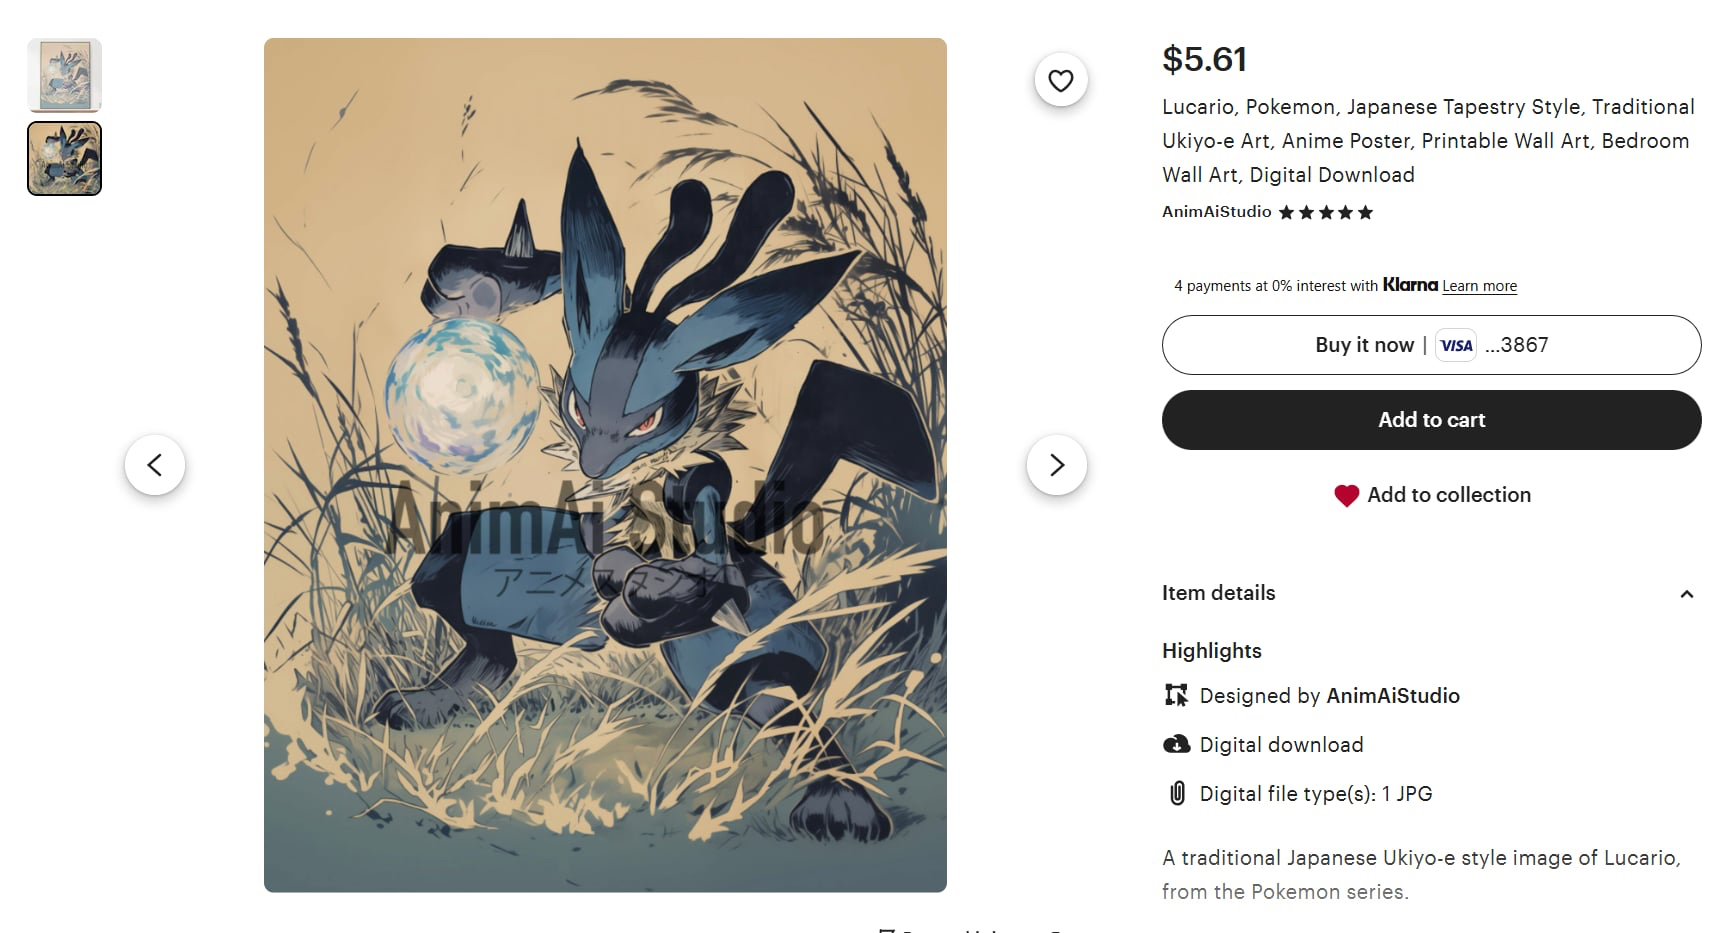The width and height of the screenshot is (1734, 933).
Task: Click the red heart collection icon
Action: [x=1346, y=495]
